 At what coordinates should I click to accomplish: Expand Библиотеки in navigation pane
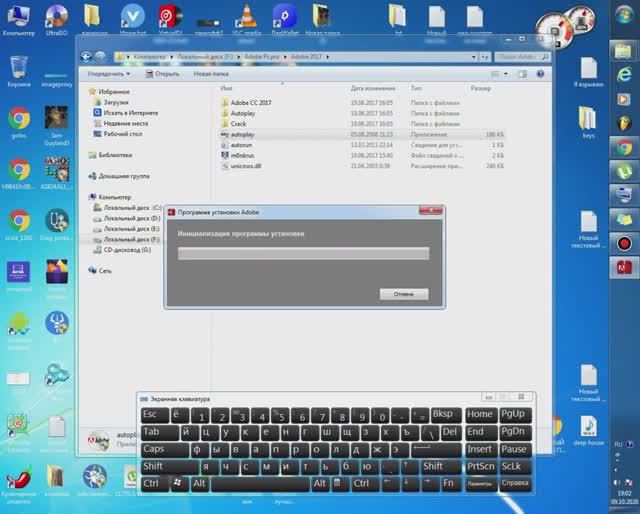tap(110, 155)
